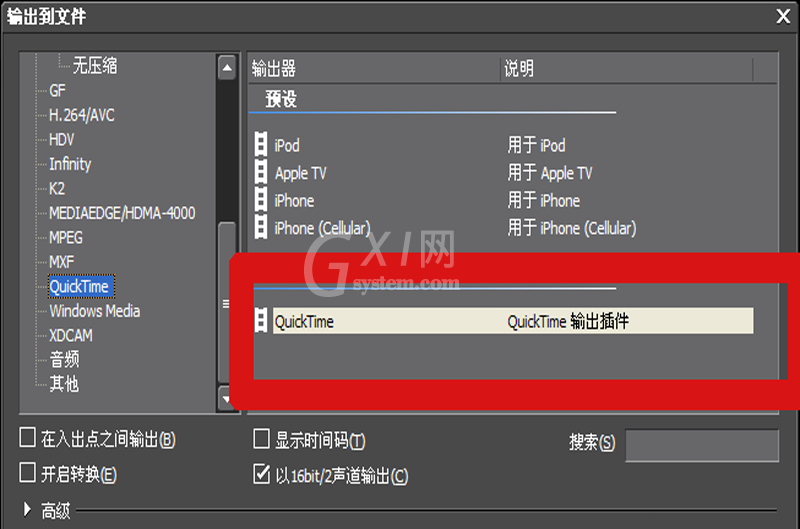
Task: Click the film icon beside the iPhone preset
Action: tap(261, 199)
